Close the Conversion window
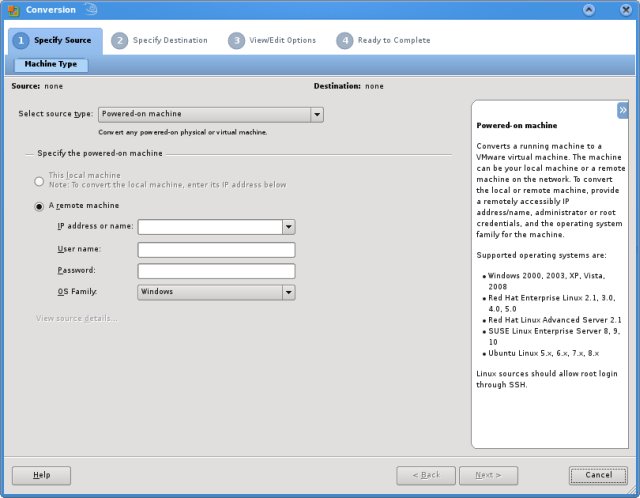 click(x=626, y=9)
